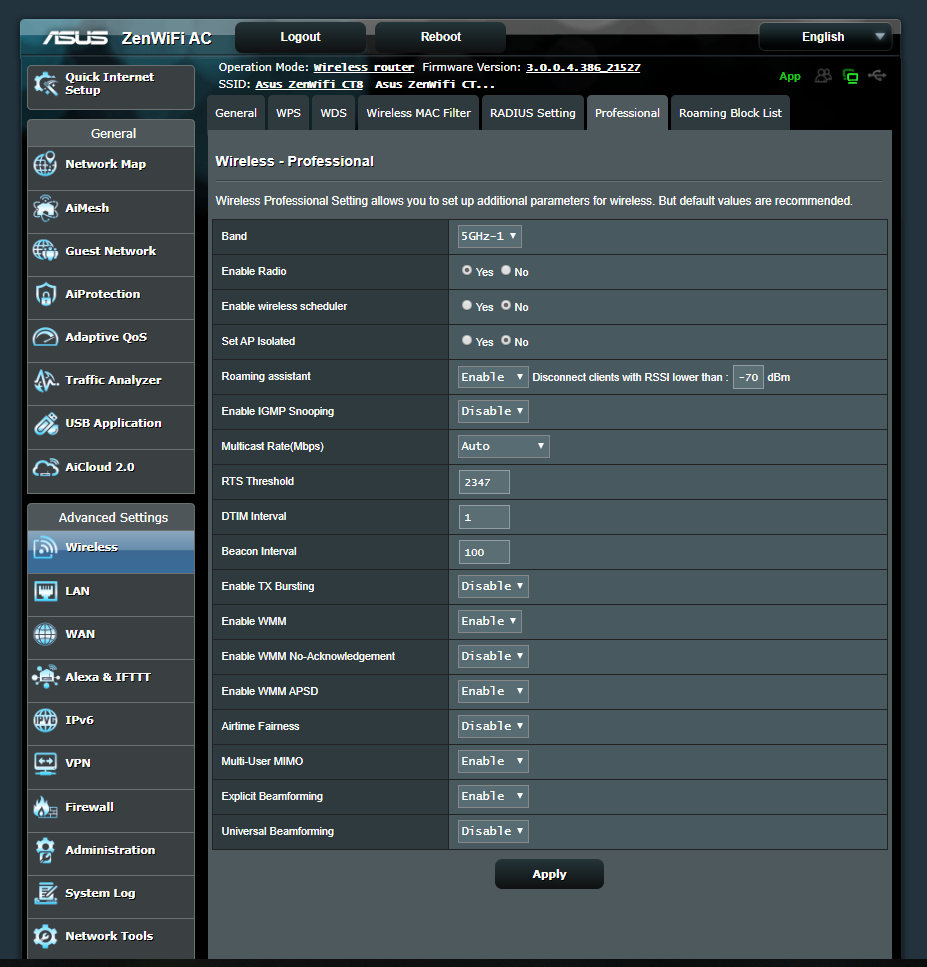Open the Roaming Block List tab
927x967 pixels.
click(730, 113)
